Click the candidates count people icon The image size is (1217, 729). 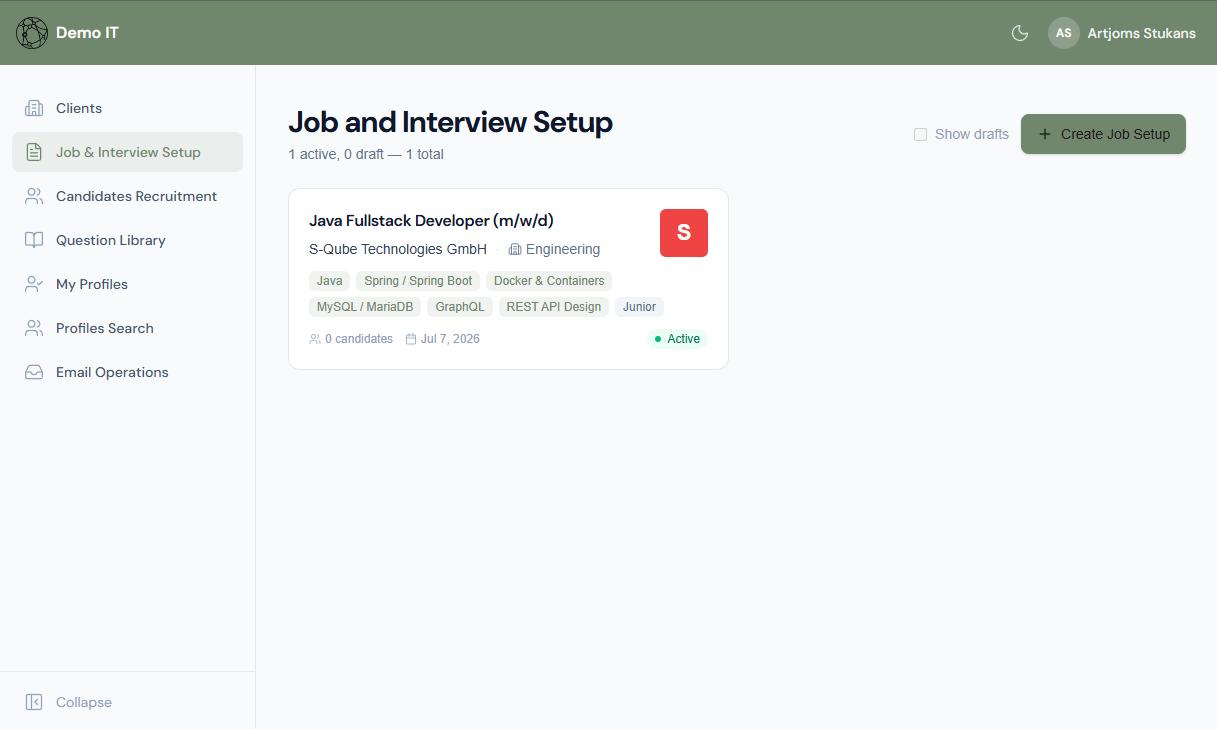(x=315, y=339)
